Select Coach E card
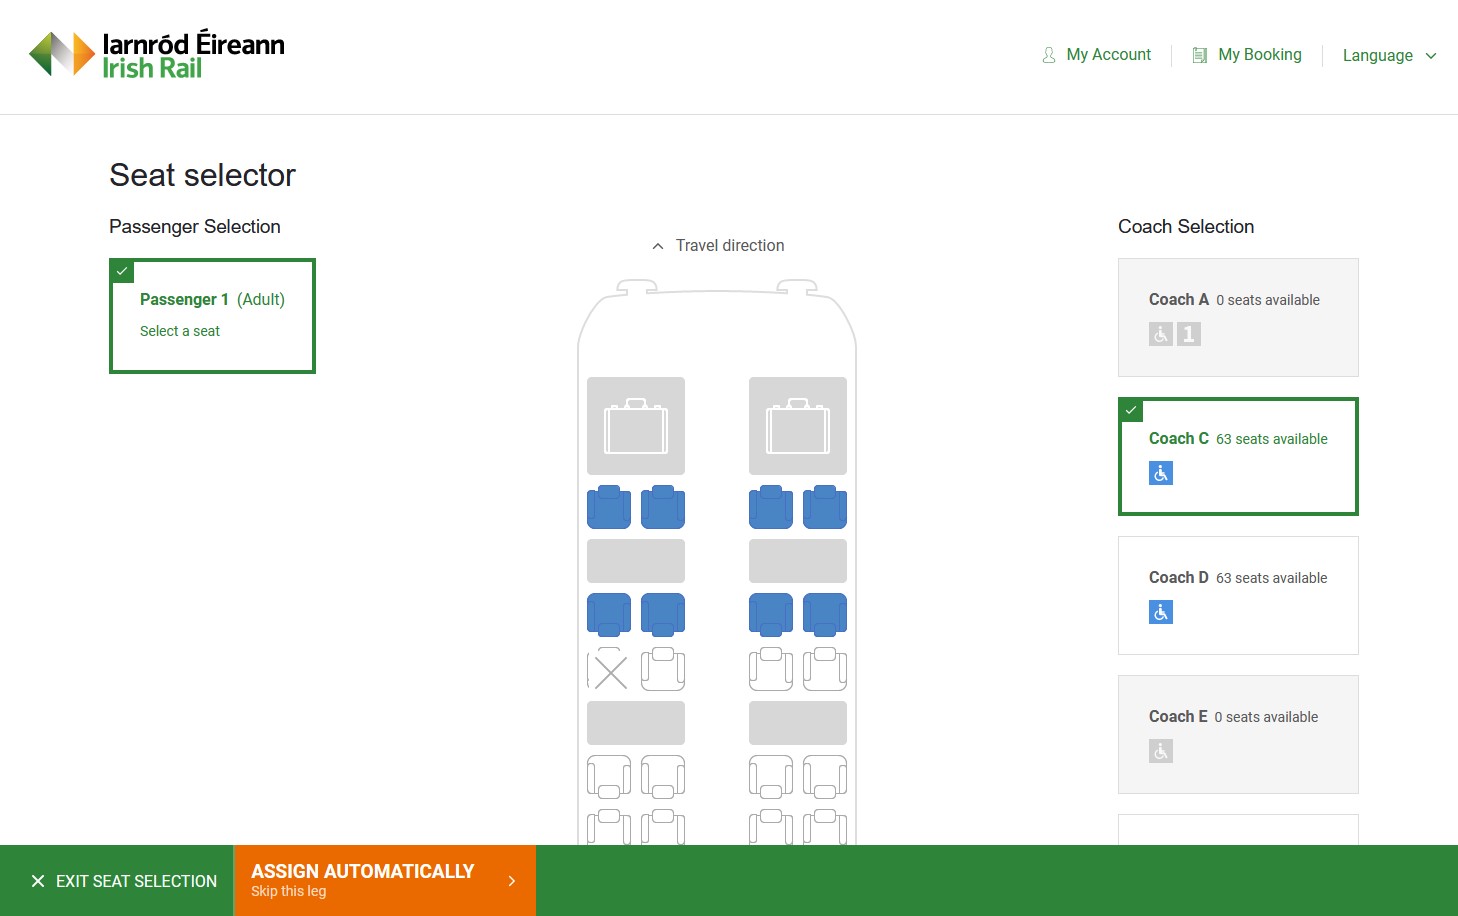This screenshot has width=1458, height=916. [x=1238, y=734]
